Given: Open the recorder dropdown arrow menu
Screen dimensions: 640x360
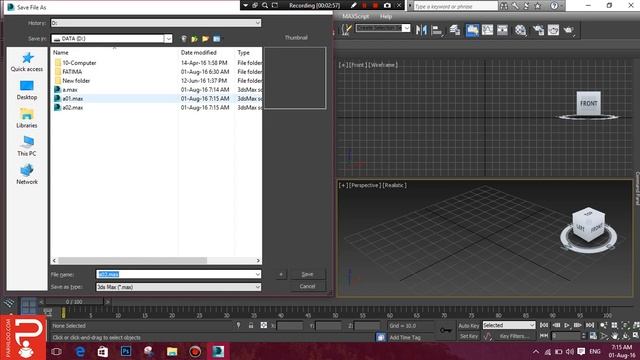Looking at the screenshot, I should (245, 5).
